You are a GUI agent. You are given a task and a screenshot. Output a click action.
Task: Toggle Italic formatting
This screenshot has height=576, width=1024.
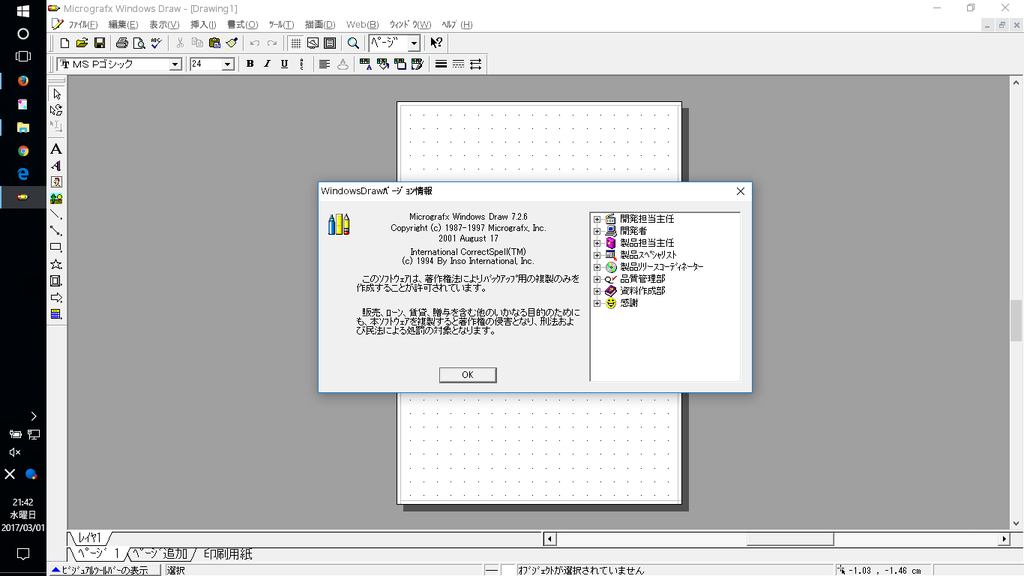coord(266,64)
